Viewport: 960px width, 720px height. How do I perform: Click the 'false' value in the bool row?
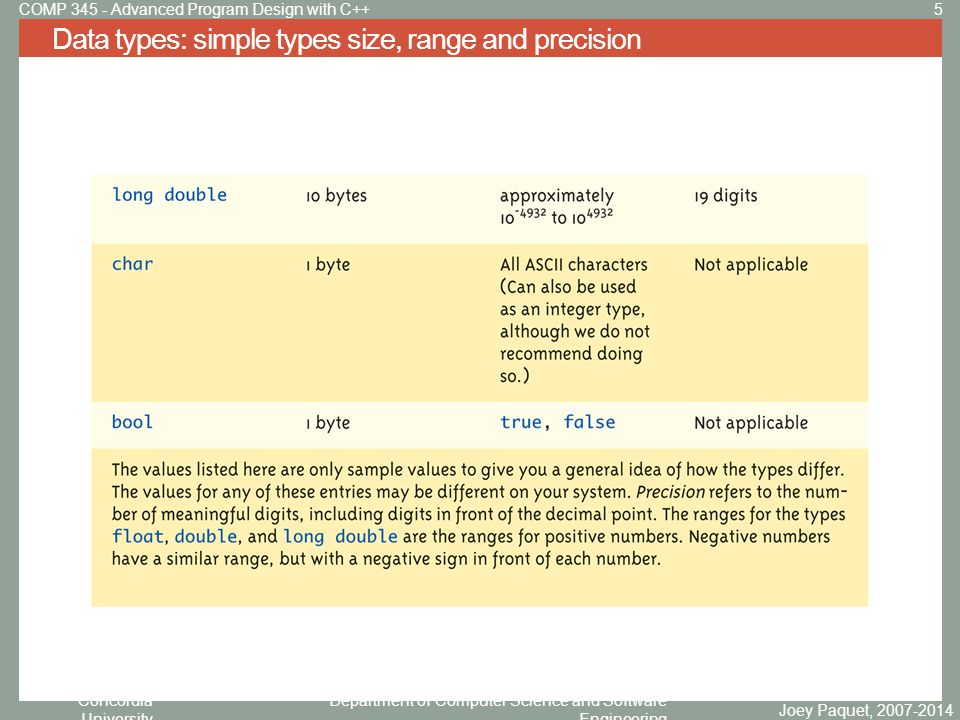tap(589, 422)
